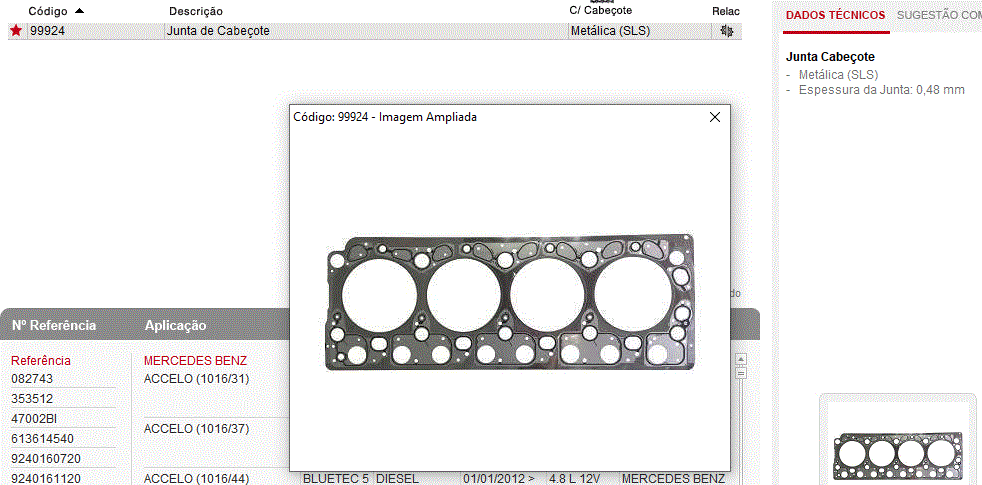Viewport: 982px width, 485px height.
Task: Close the enlarged image popup
Action: tap(715, 117)
